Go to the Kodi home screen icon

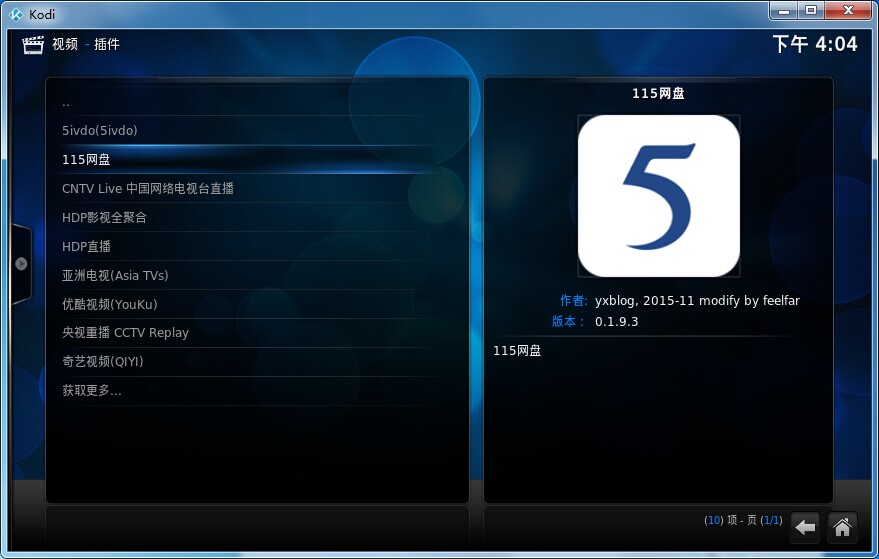coord(843,526)
